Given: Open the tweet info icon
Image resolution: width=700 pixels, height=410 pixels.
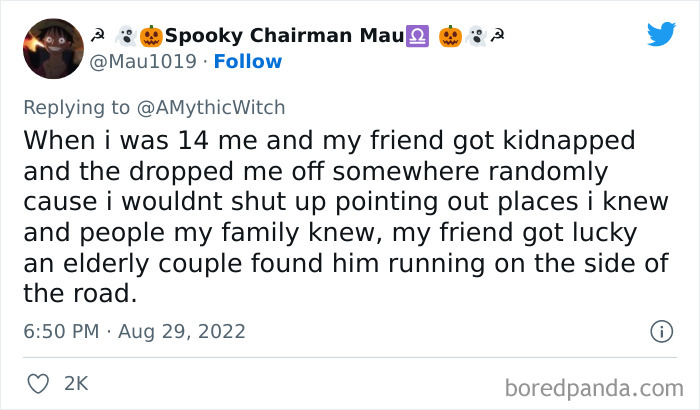Looking at the screenshot, I should 660,331.
